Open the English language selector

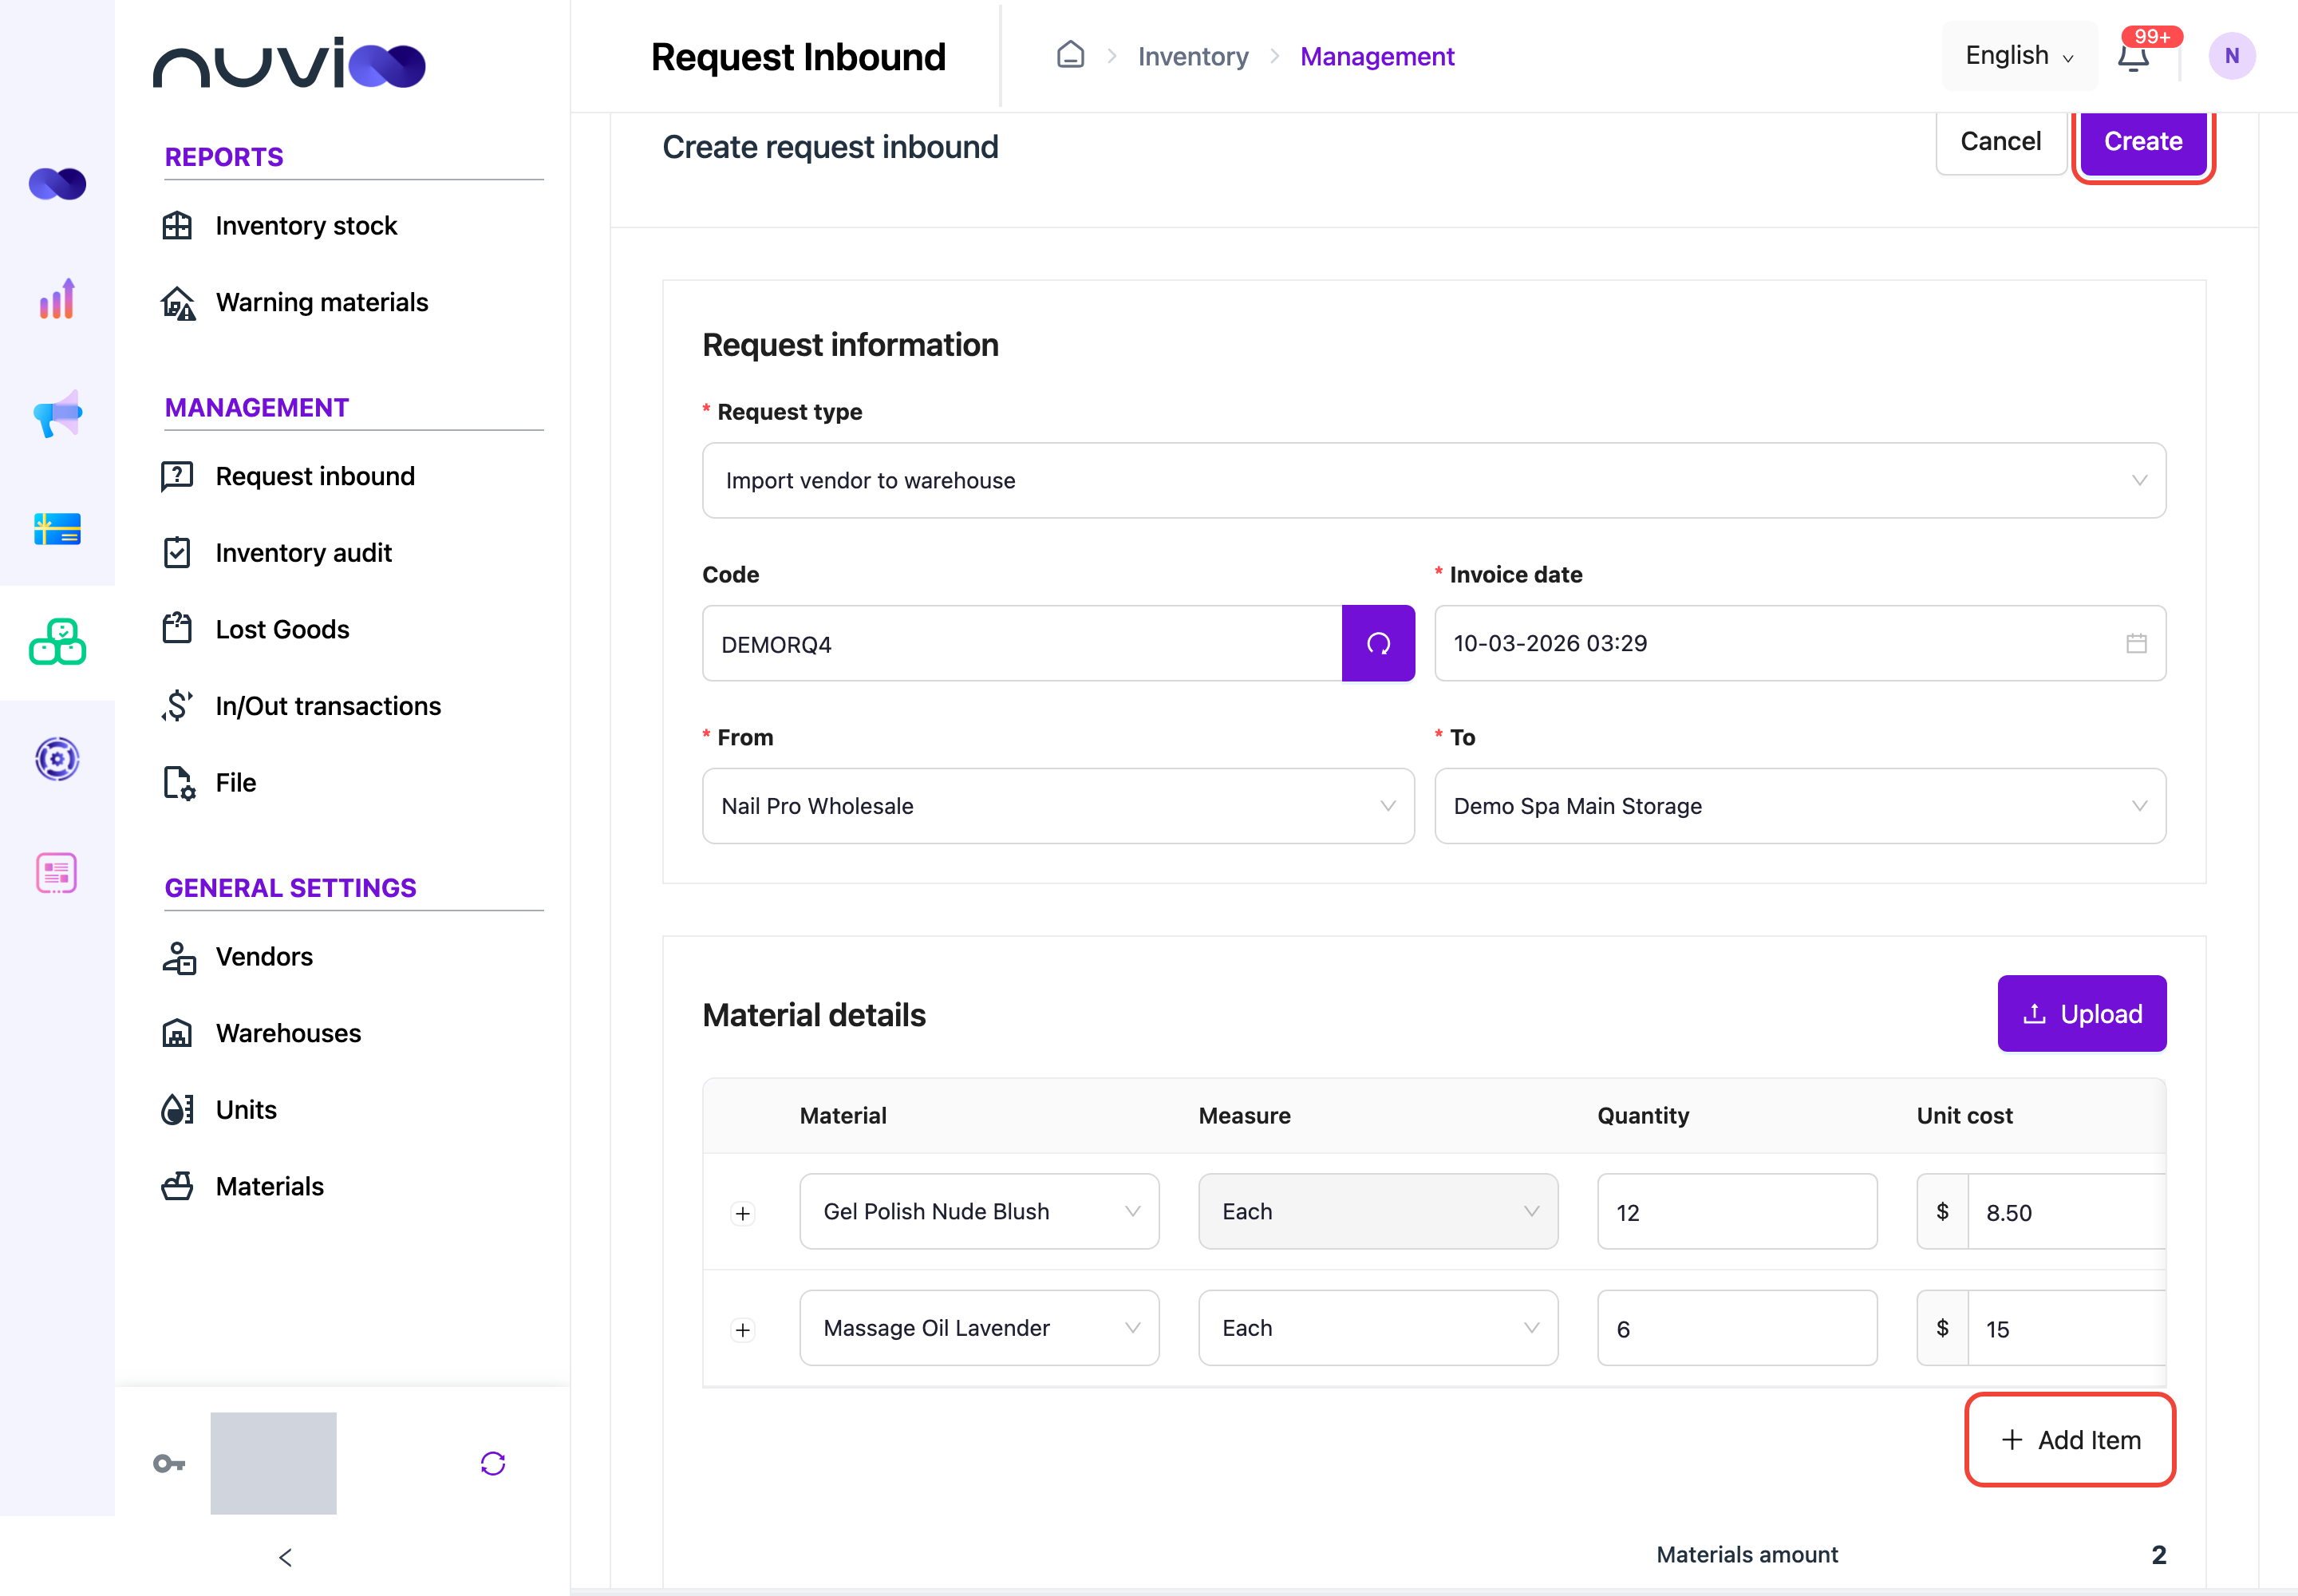(x=2019, y=56)
